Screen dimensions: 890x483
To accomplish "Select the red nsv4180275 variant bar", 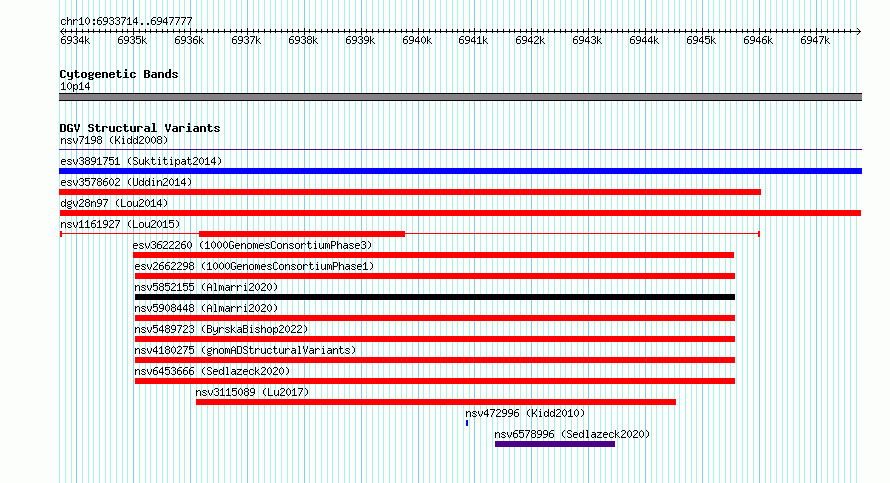I will 435,360.
